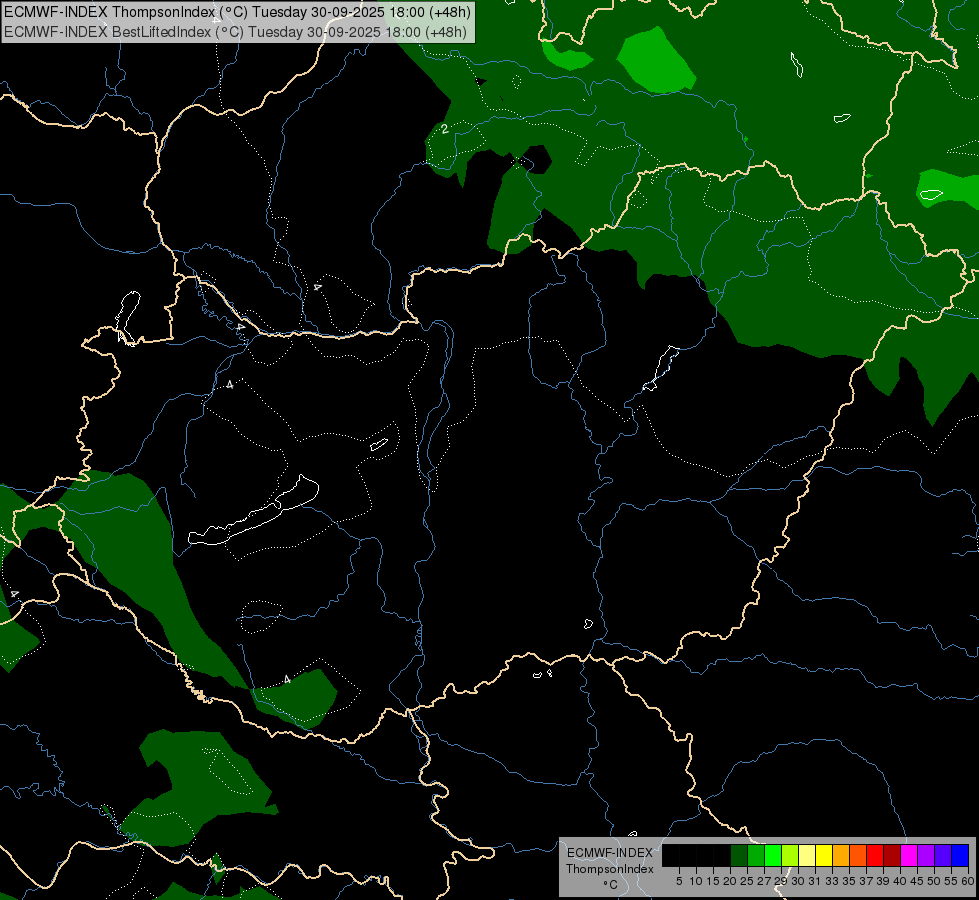Select the purple 45-50 legend swatch

coord(926,855)
